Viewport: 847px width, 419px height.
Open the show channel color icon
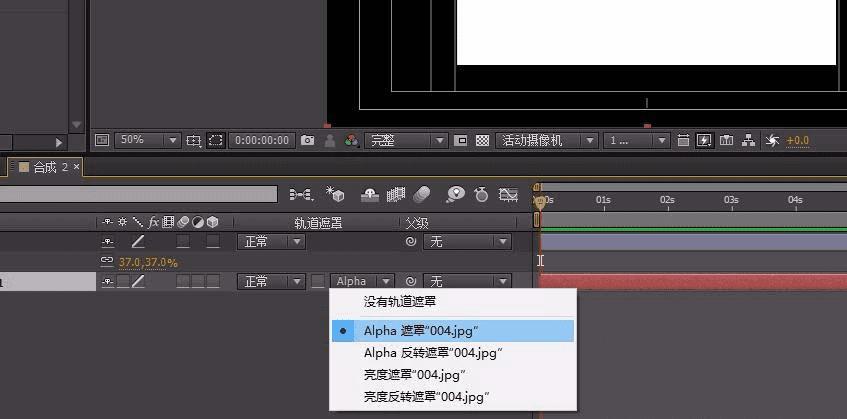click(352, 140)
